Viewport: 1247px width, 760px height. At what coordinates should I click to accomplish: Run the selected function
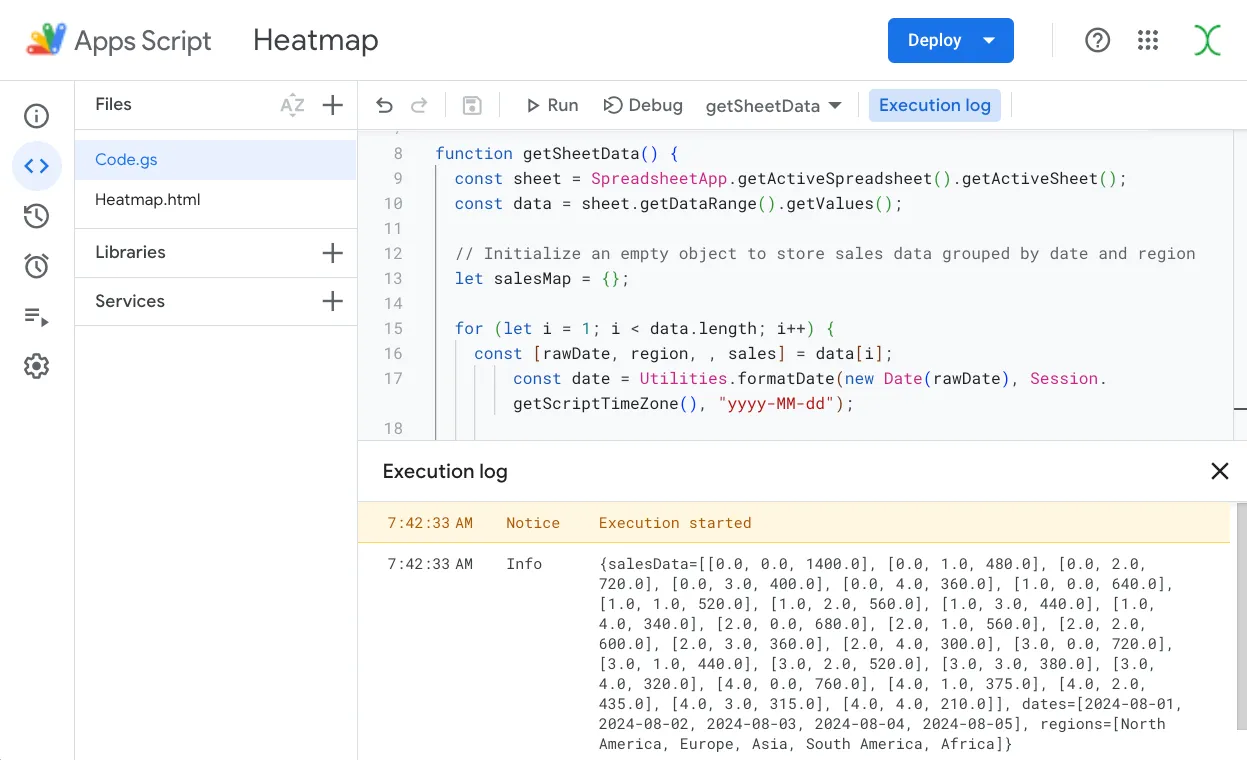tap(552, 105)
